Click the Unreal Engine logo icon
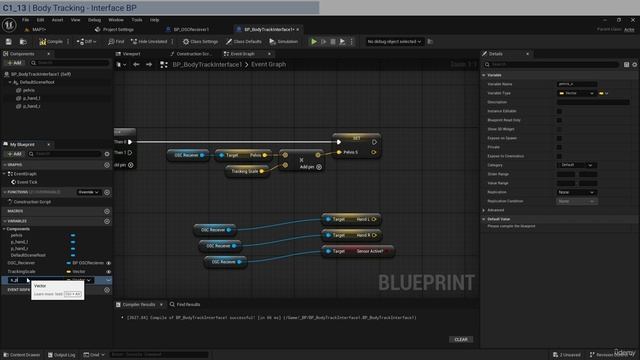 tap(9, 25)
